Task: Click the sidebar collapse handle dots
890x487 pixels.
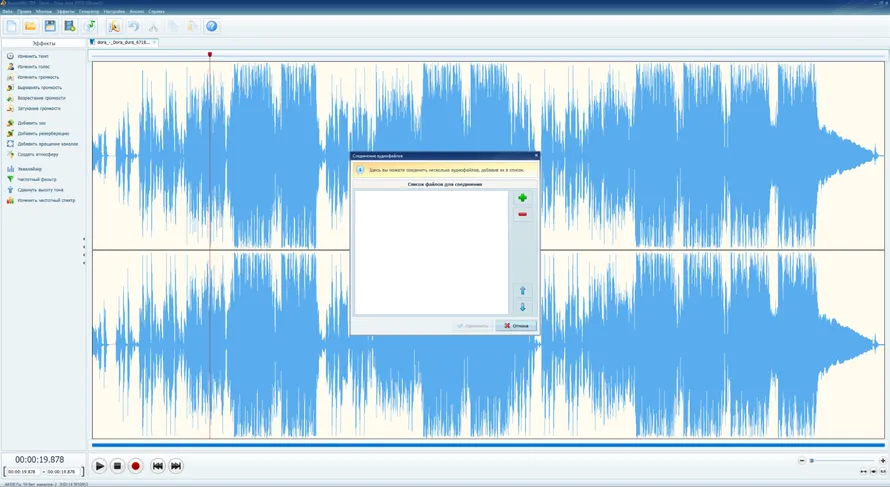Action: click(x=84, y=251)
